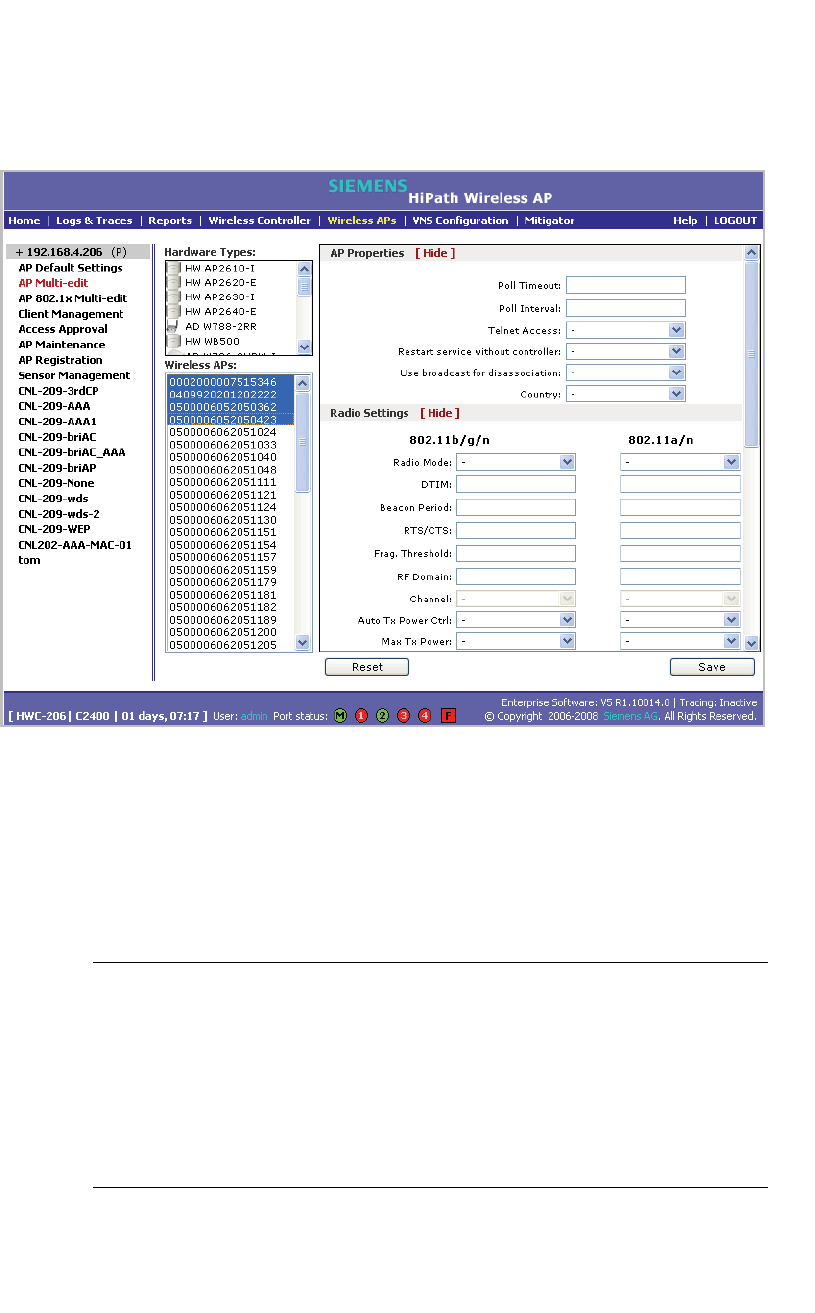Click the AD W788-2RR hardware icon
The width and height of the screenshot is (815, 1313).
coord(174,327)
